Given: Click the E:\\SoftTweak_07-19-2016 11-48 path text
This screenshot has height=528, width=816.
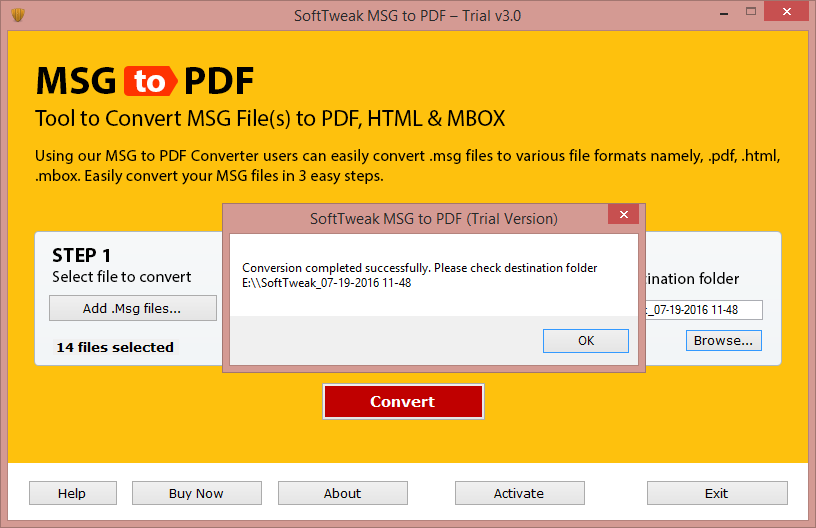Looking at the screenshot, I should pyautogui.click(x=326, y=283).
